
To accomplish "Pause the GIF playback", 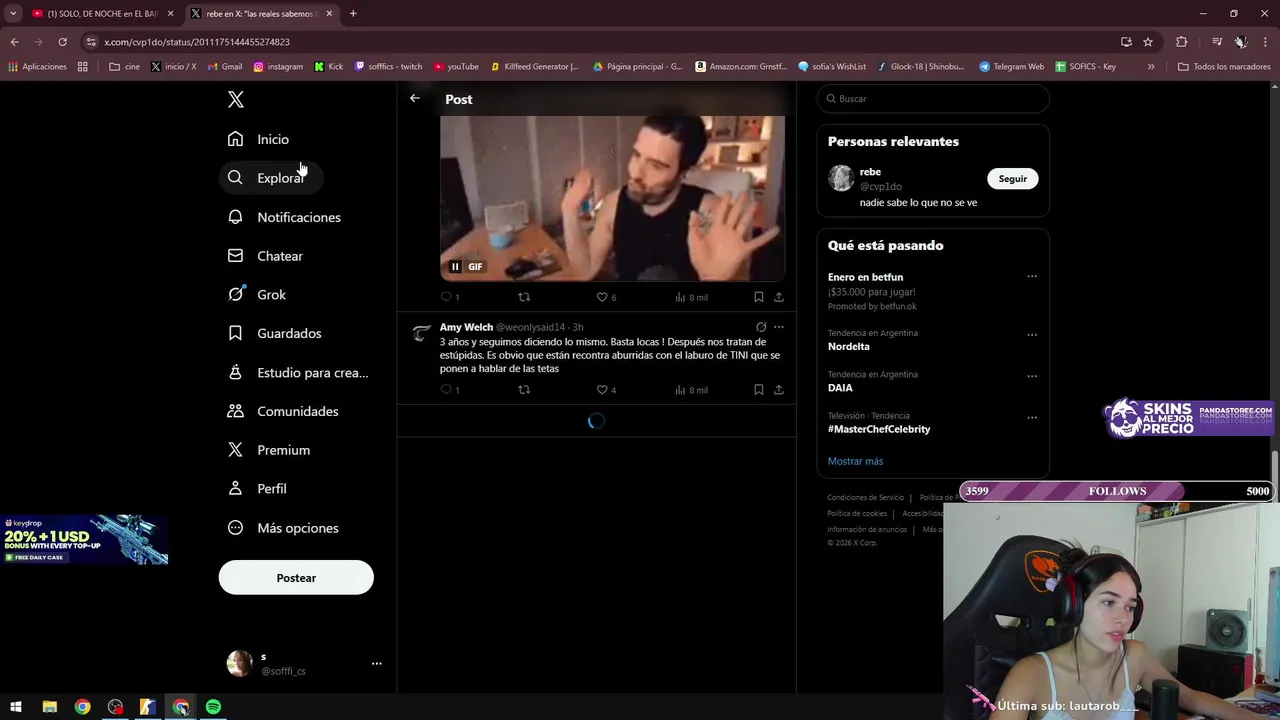I will tap(455, 267).
